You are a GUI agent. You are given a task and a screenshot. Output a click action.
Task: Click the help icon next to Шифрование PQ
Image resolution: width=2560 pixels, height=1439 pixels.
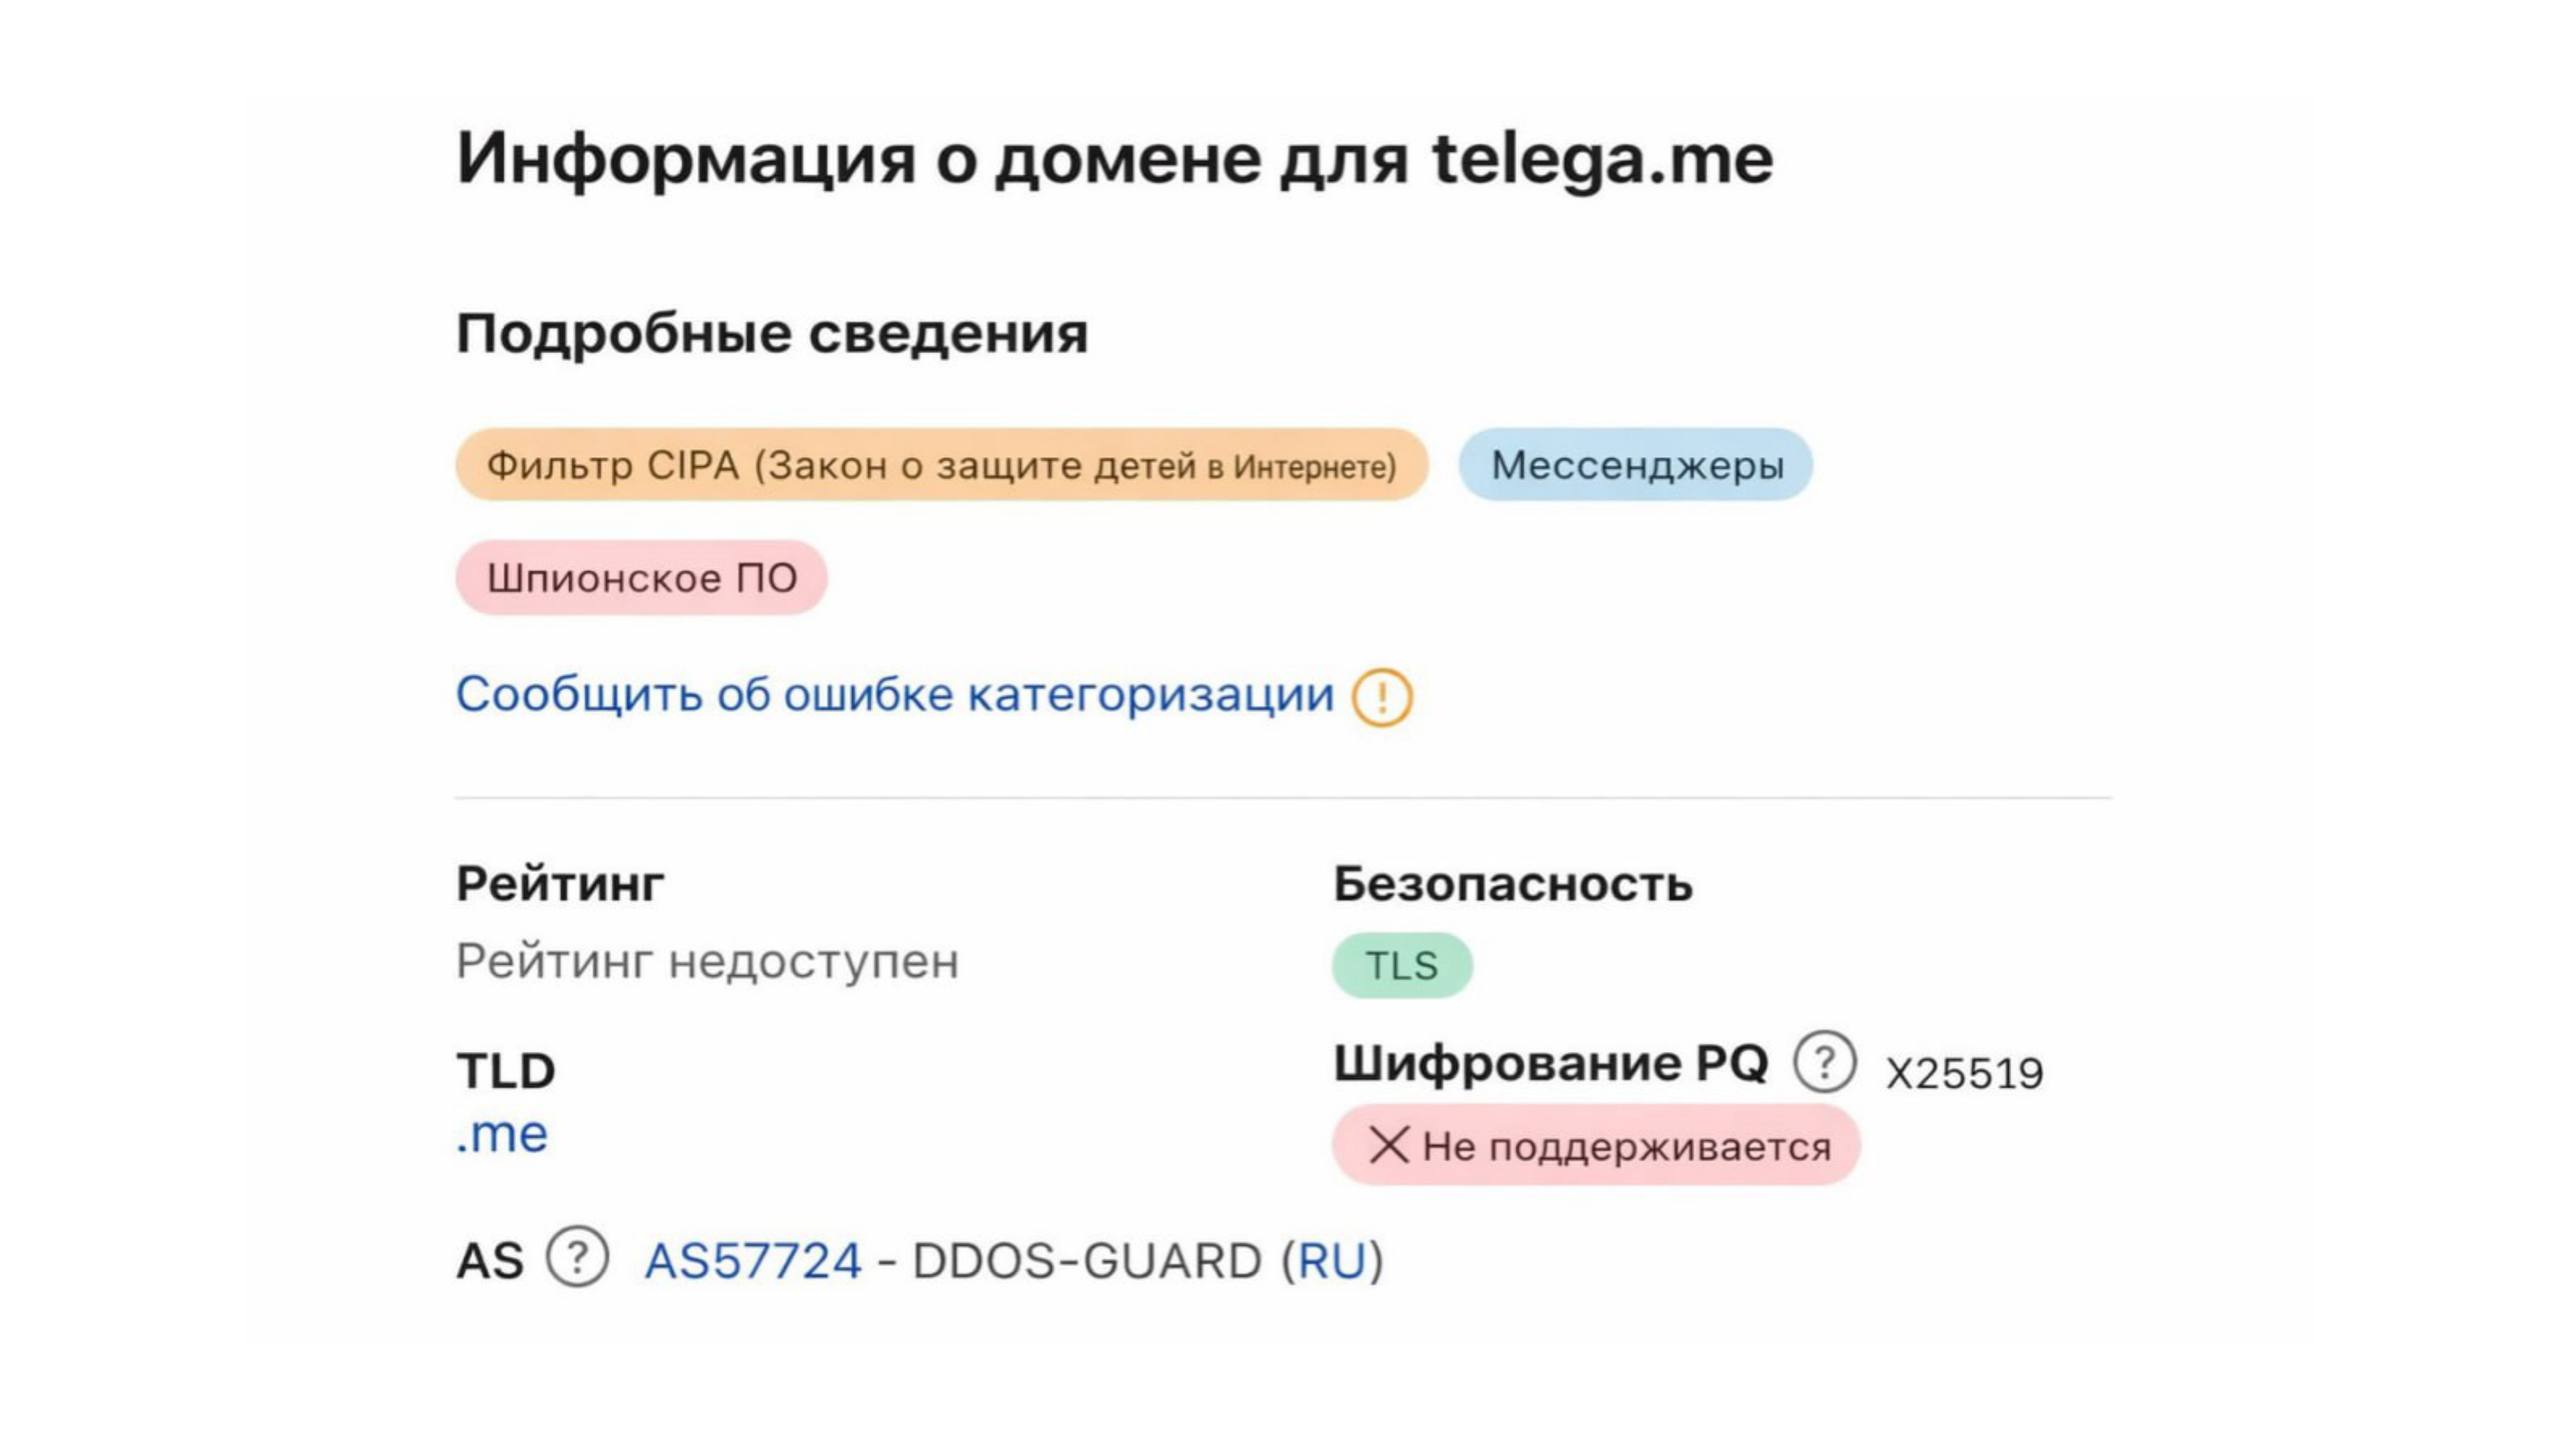[x=1824, y=1062]
